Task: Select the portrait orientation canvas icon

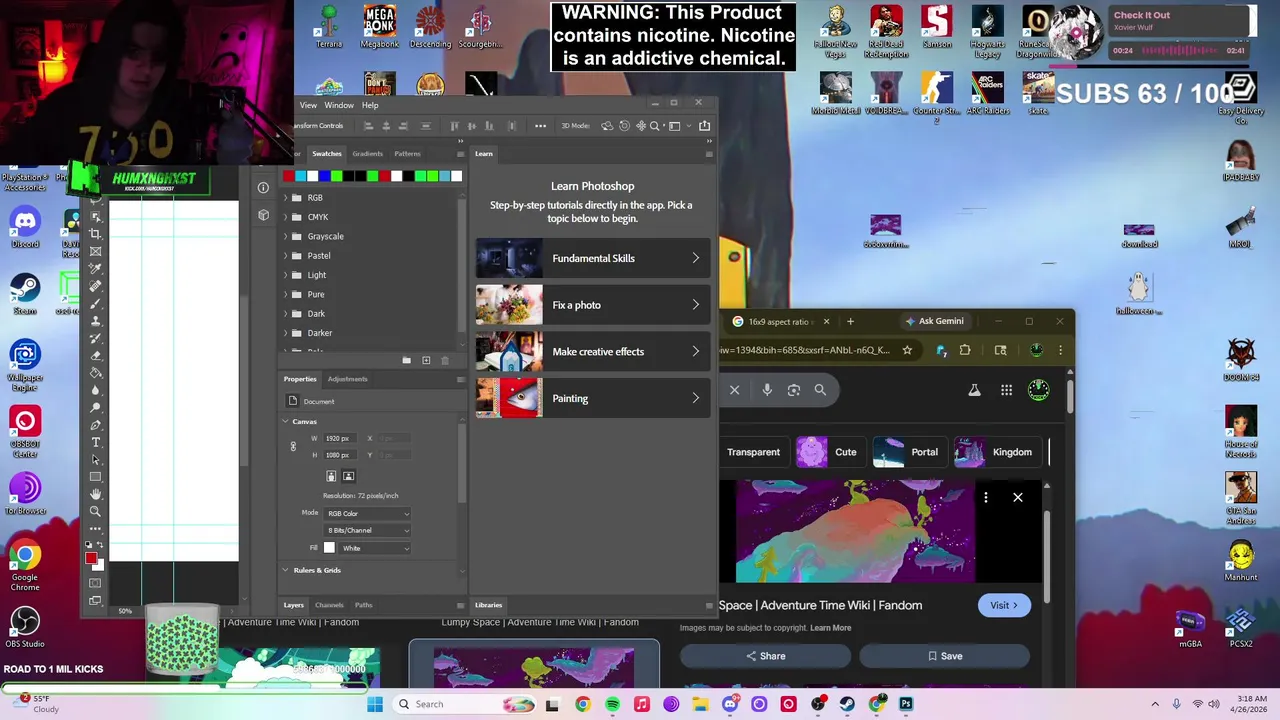Action: 331,476
